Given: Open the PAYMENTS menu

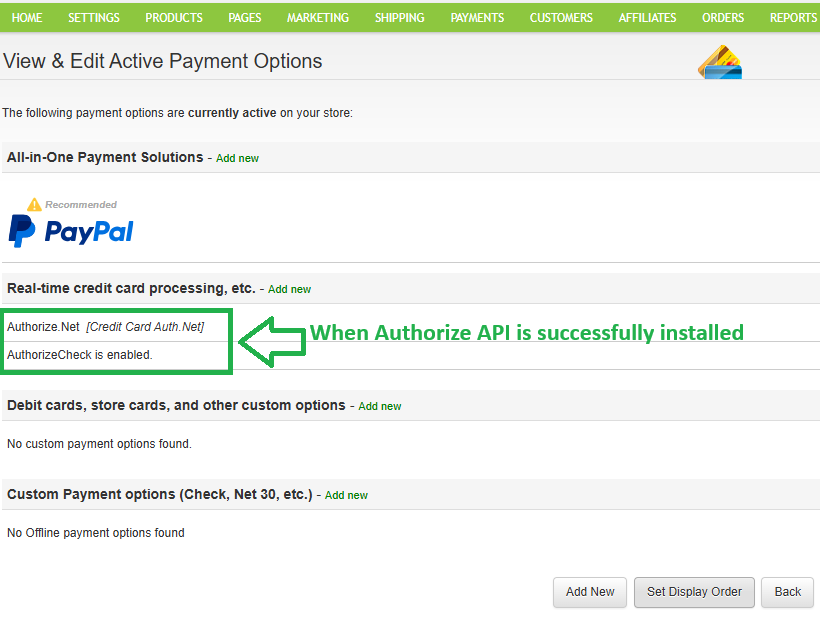Looking at the screenshot, I should tap(477, 17).
